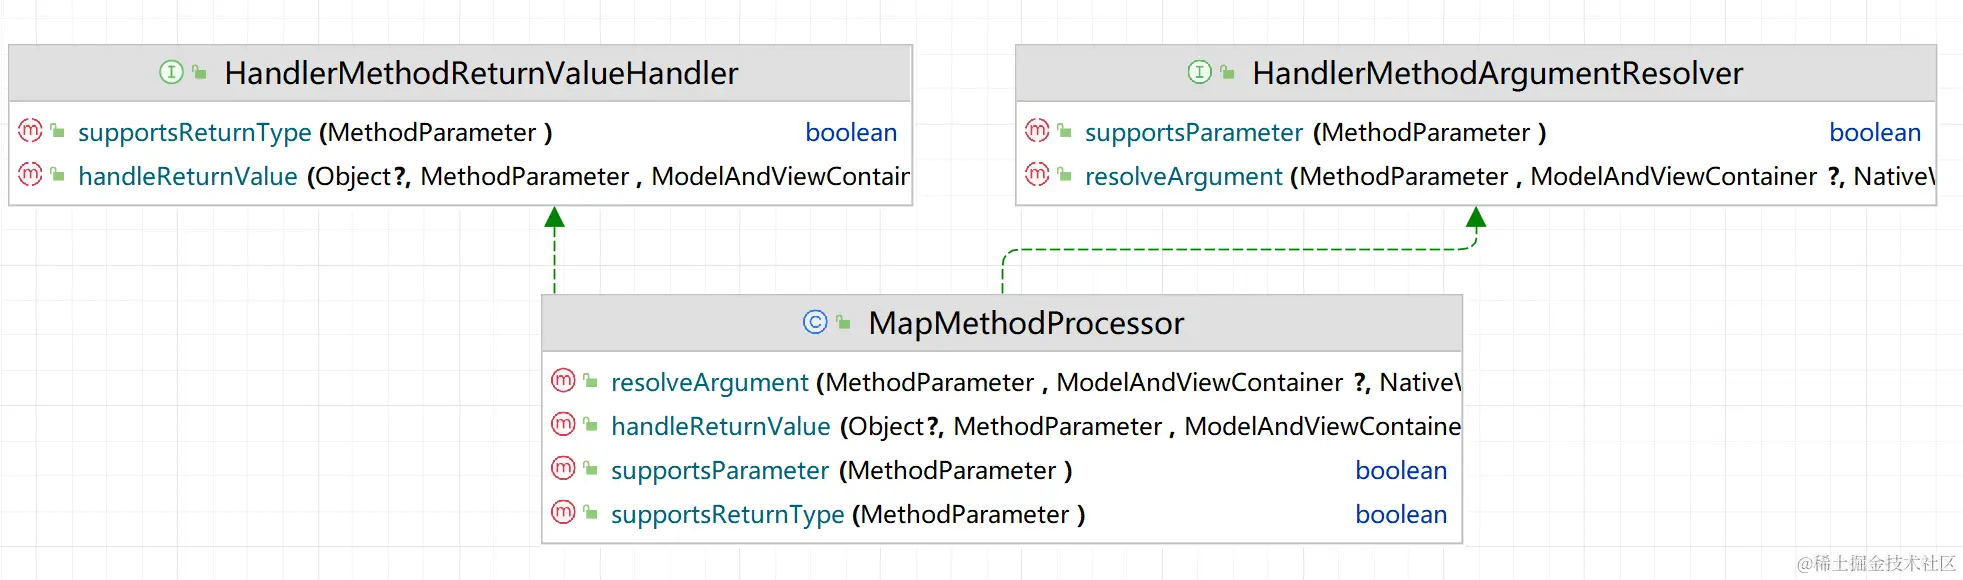Click the method icon next to supportsParameter in MapMethodProcessor
1963x580 pixels.
[x=564, y=469]
